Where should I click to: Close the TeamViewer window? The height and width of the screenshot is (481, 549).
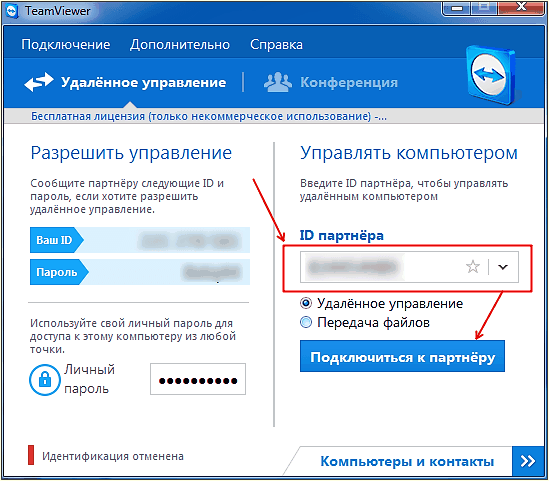click(x=521, y=7)
